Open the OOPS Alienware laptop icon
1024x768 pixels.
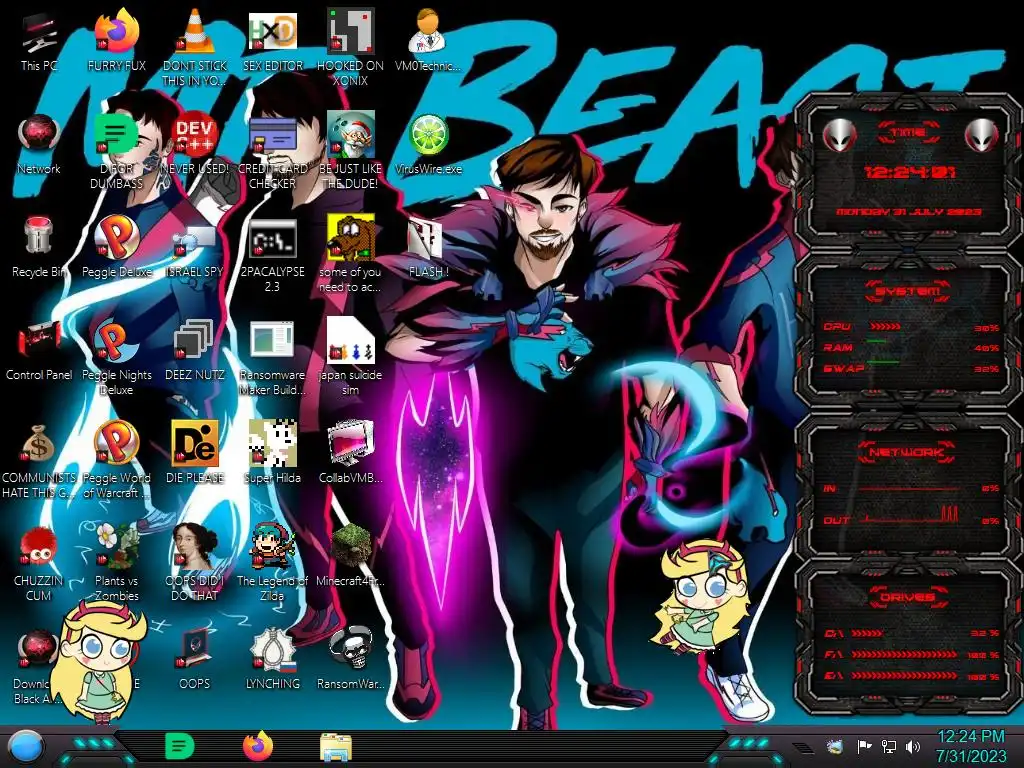(x=195, y=658)
